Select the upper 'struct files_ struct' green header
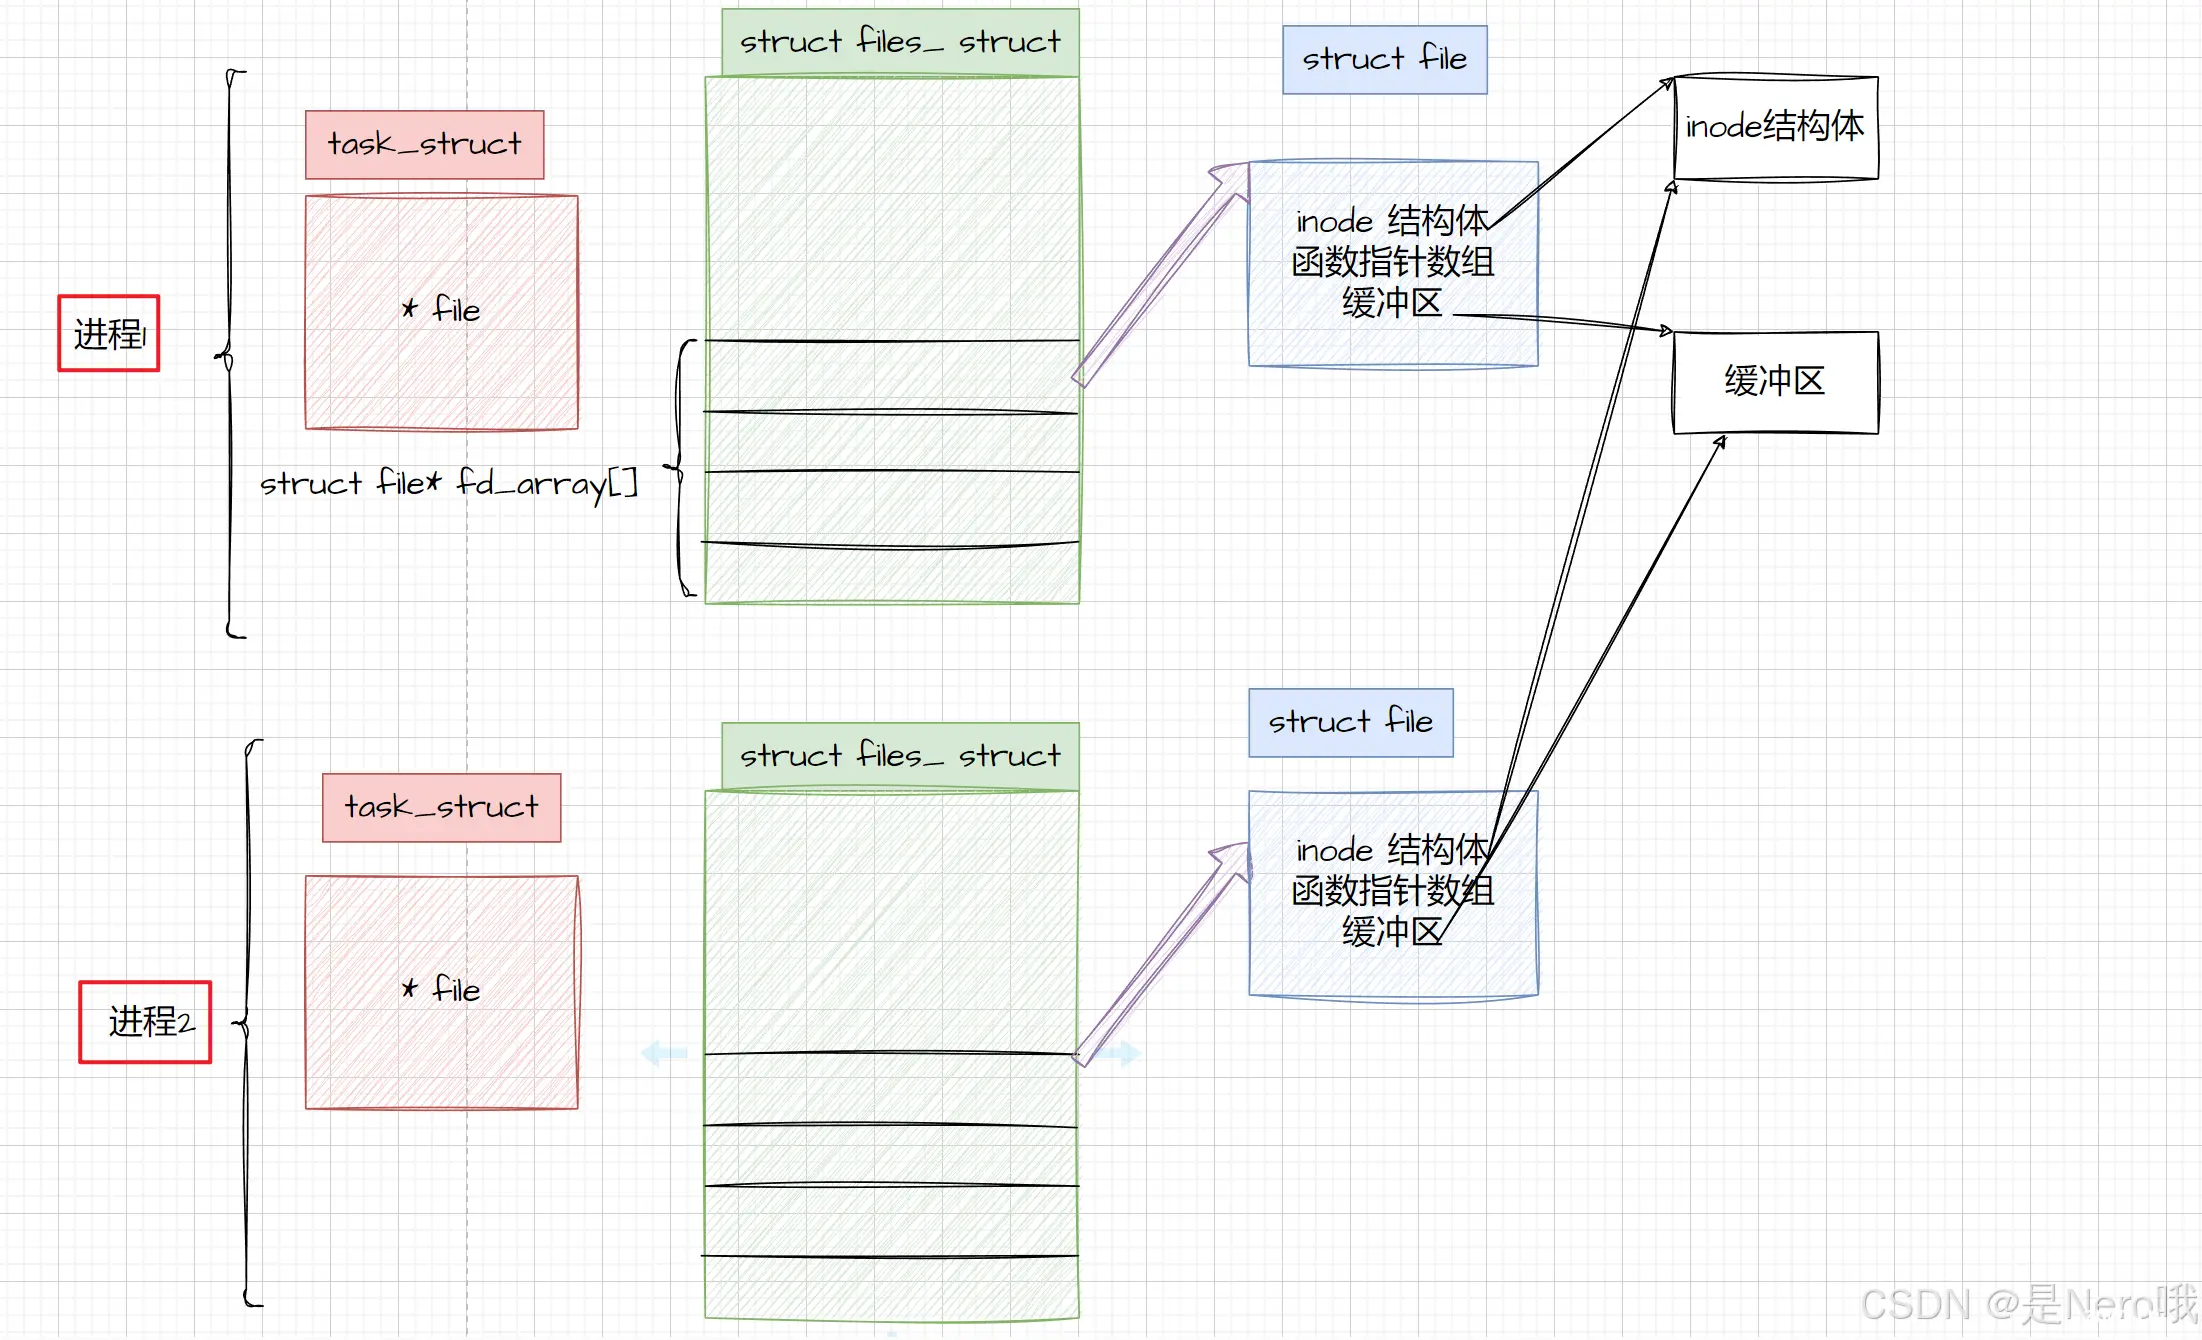The image size is (2202, 1340). (900, 42)
